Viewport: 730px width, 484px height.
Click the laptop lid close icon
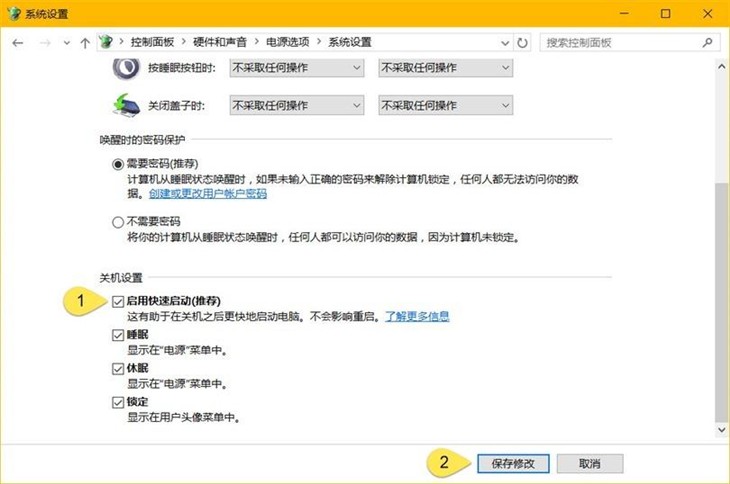(x=126, y=105)
